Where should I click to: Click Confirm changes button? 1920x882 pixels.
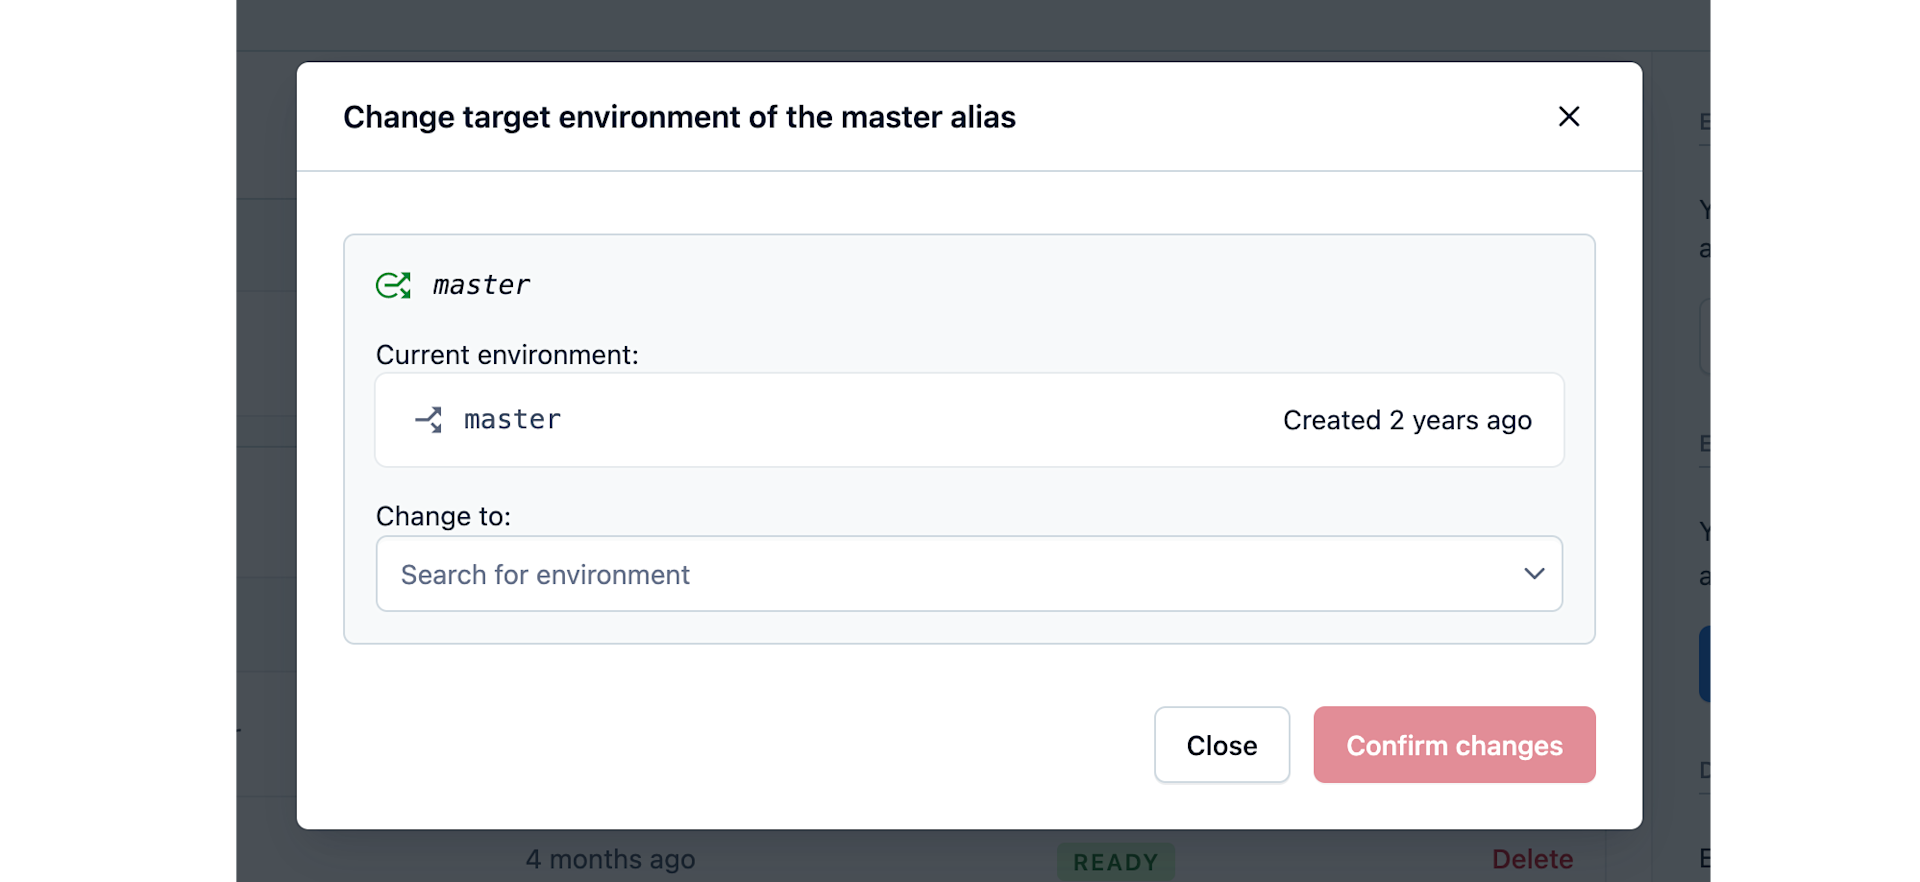coord(1454,745)
